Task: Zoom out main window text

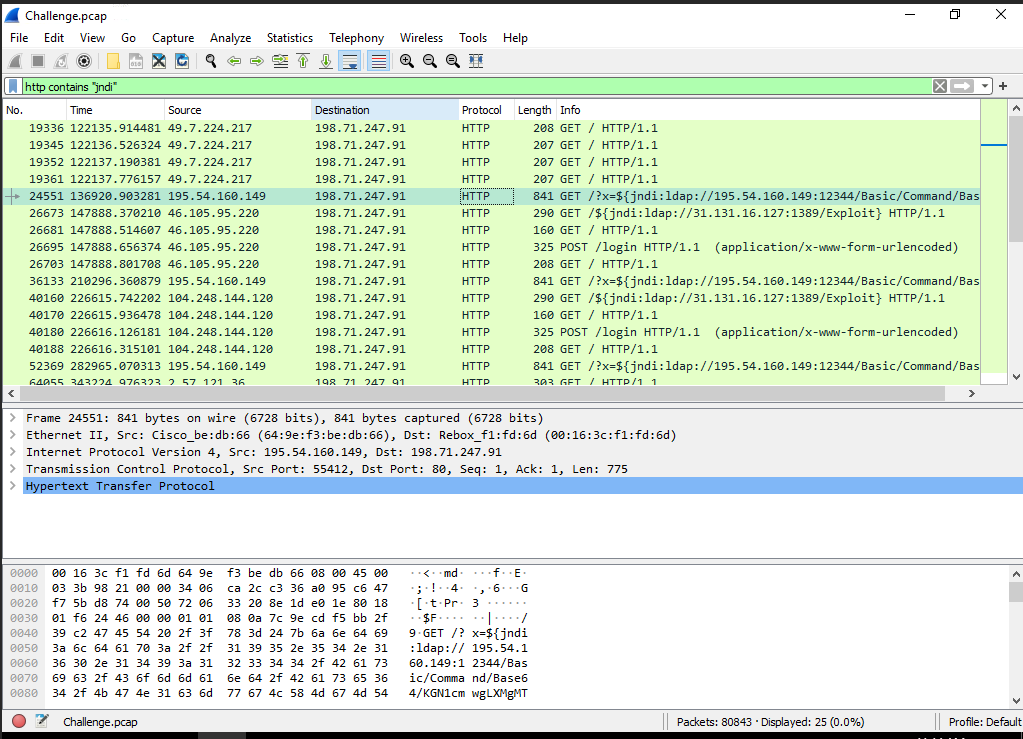Action: point(429,61)
